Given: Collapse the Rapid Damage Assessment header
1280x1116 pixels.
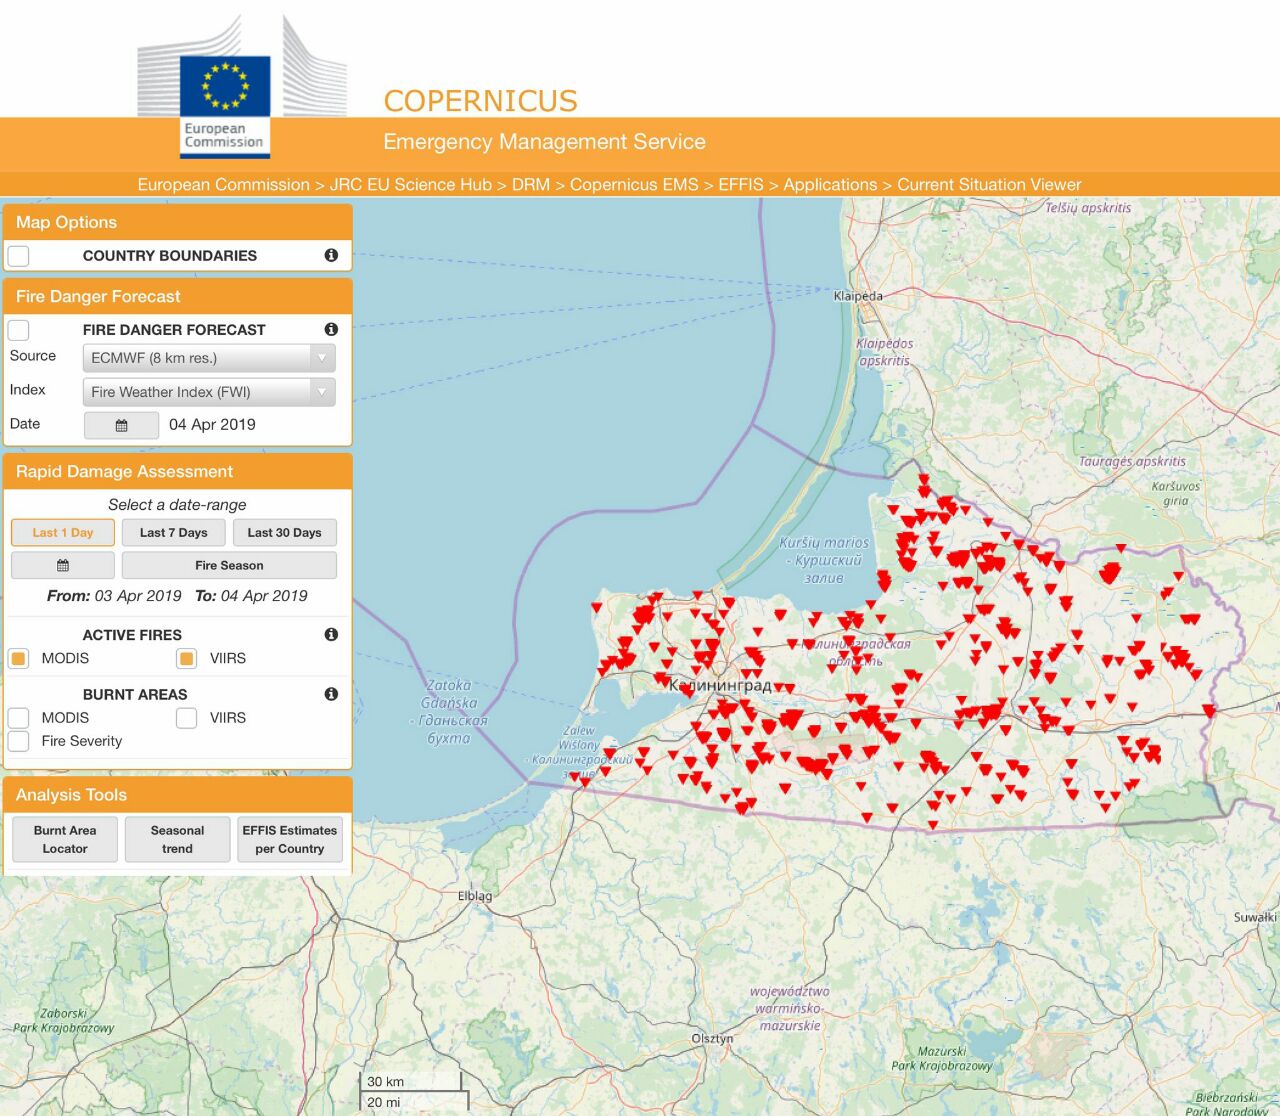Looking at the screenshot, I should [x=178, y=471].
